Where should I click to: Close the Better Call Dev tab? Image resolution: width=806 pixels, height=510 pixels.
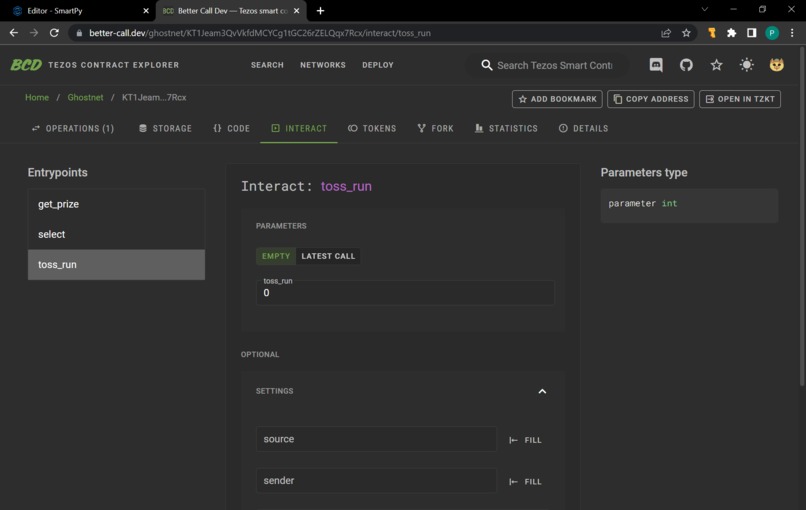click(297, 11)
